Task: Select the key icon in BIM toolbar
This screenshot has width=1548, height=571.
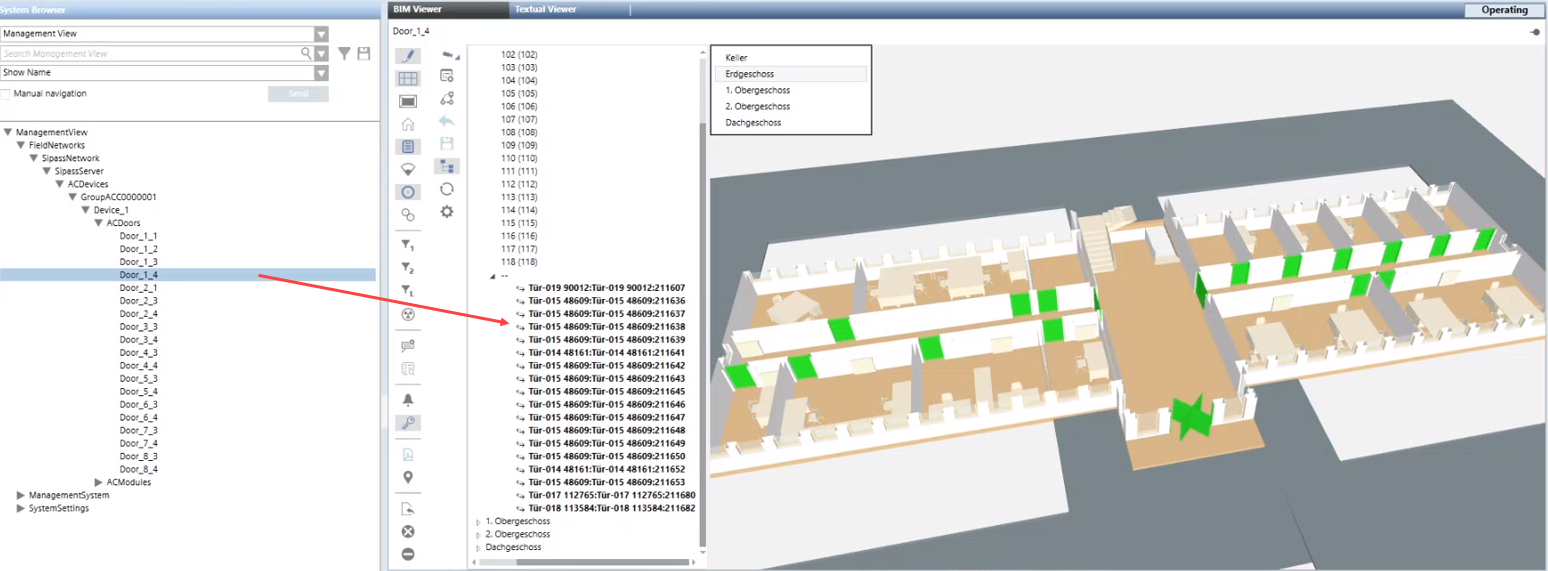Action: [408, 423]
